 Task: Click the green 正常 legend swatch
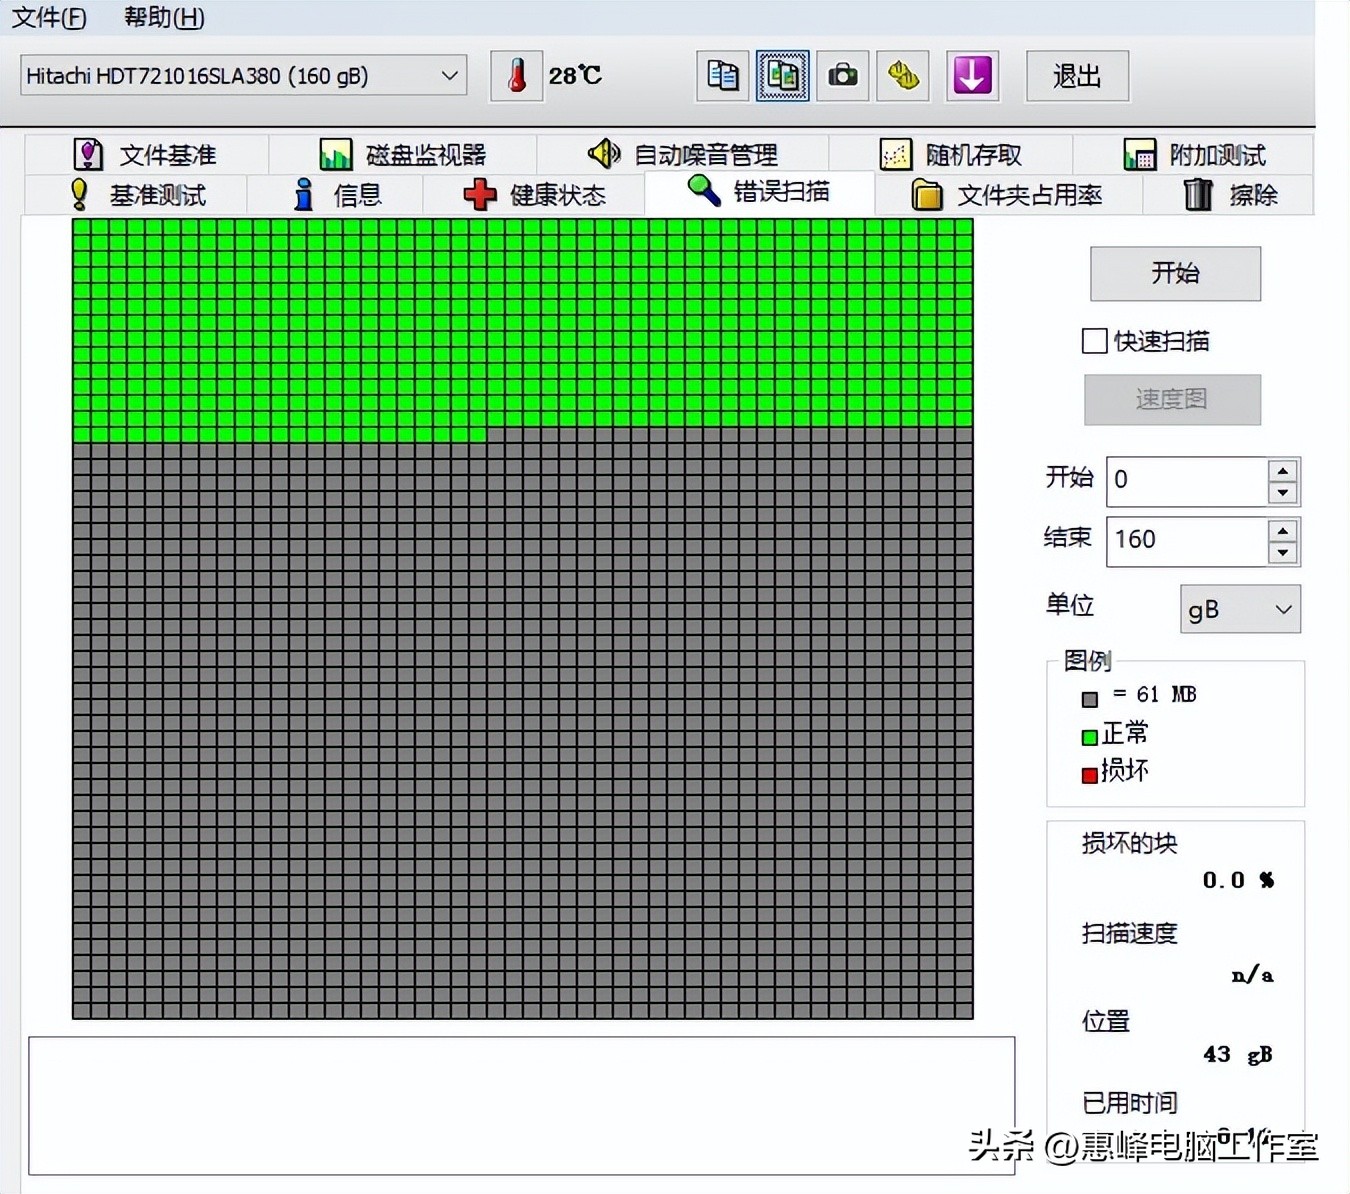coord(1090,738)
